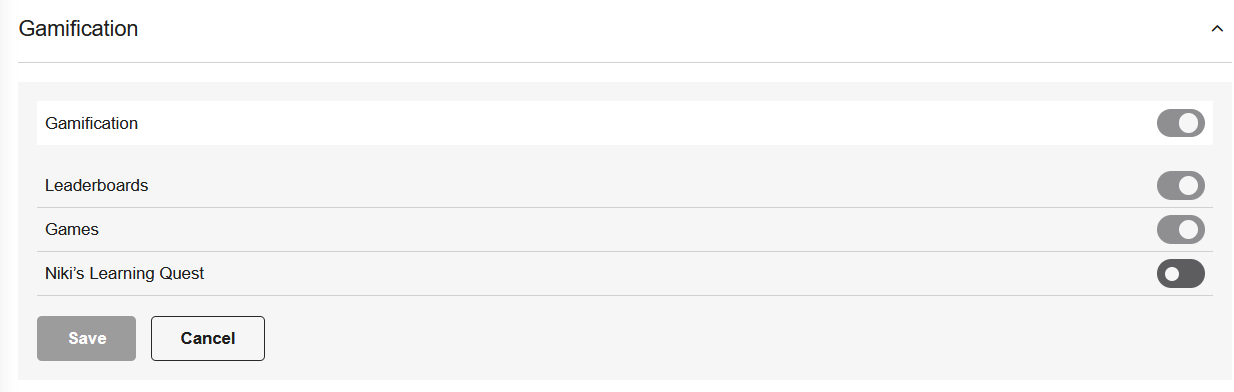
Task: Click the knob on the master Gamification switch
Action: tap(1189, 123)
